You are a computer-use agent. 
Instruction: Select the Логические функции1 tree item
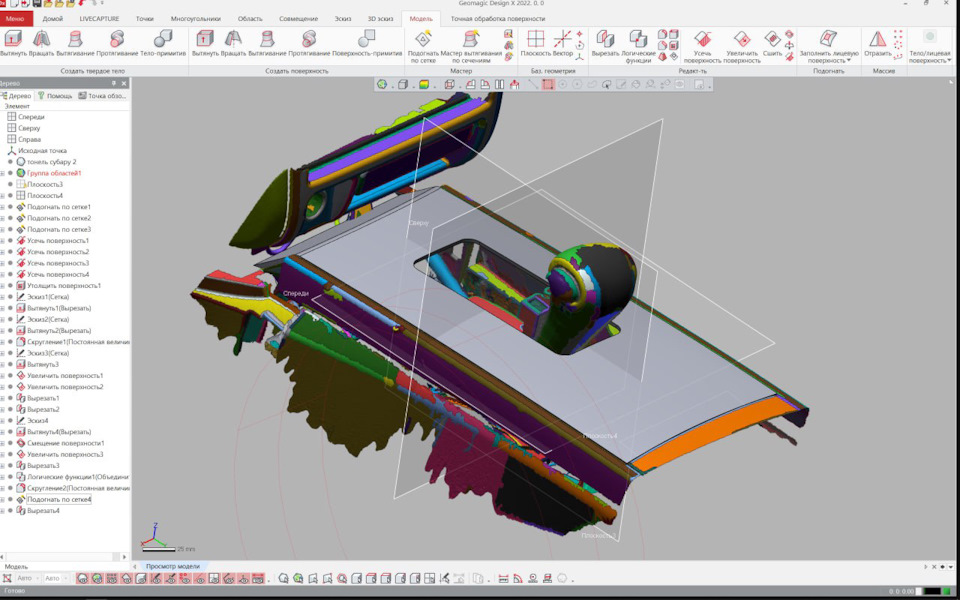pos(78,477)
